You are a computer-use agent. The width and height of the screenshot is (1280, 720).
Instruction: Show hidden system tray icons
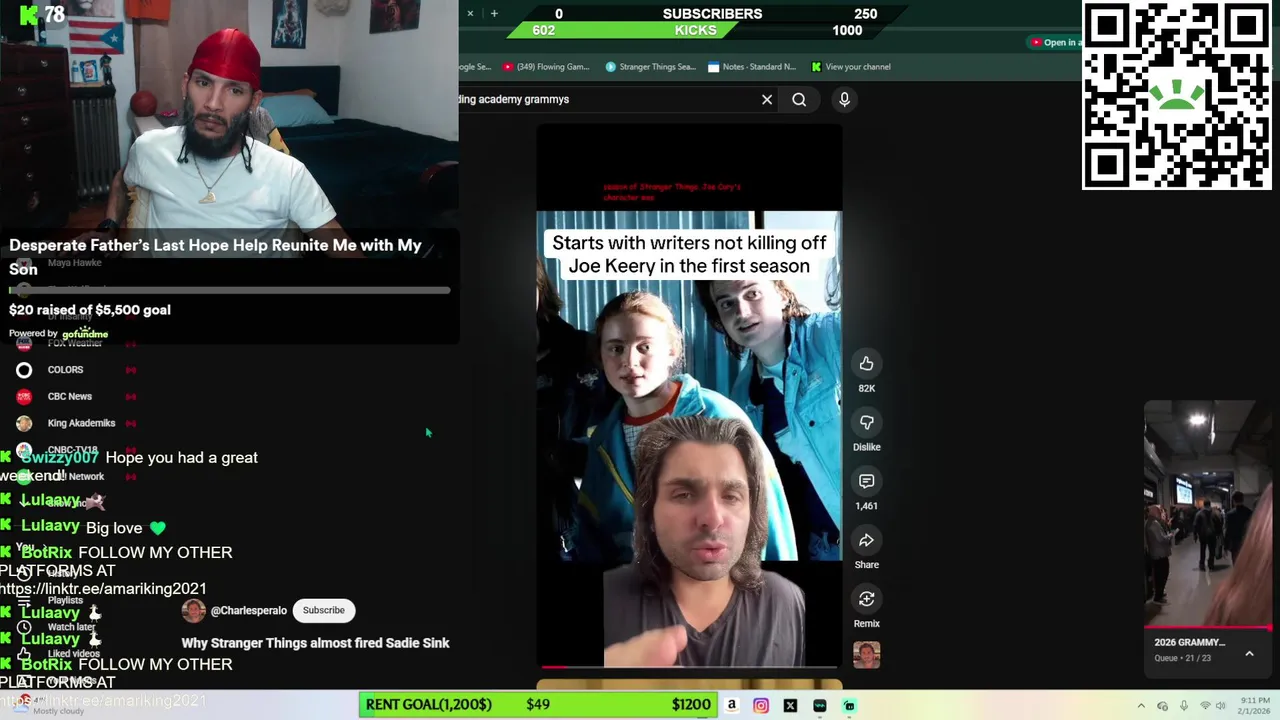(x=1141, y=705)
